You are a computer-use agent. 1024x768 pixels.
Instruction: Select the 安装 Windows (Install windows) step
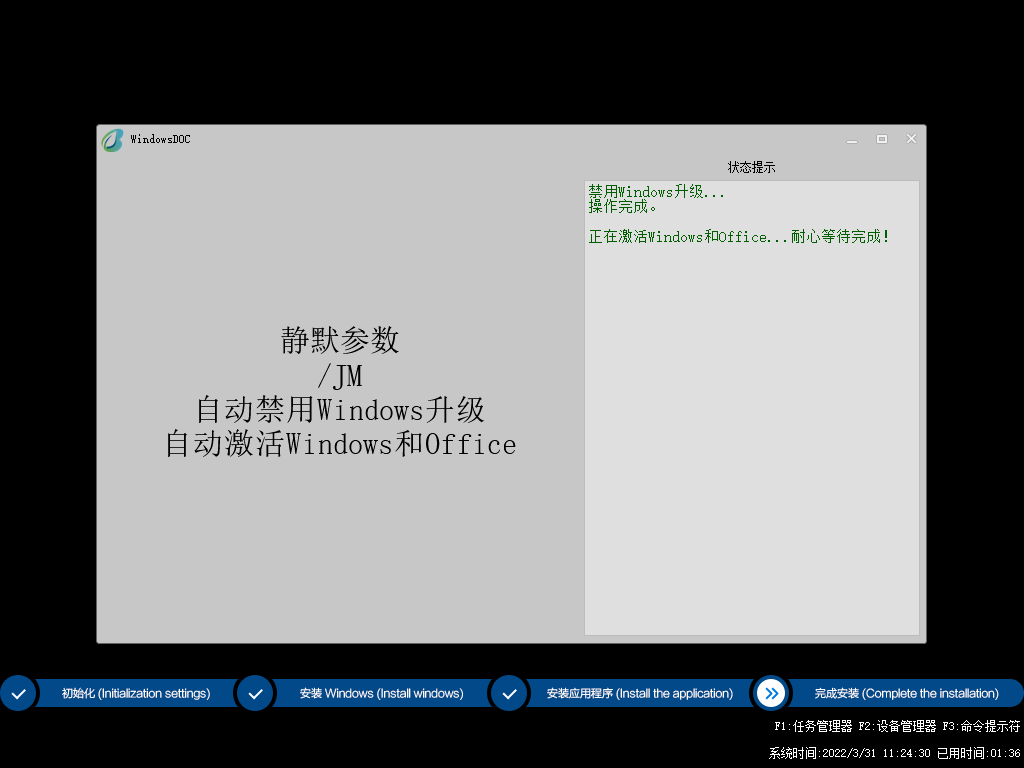tap(381, 694)
